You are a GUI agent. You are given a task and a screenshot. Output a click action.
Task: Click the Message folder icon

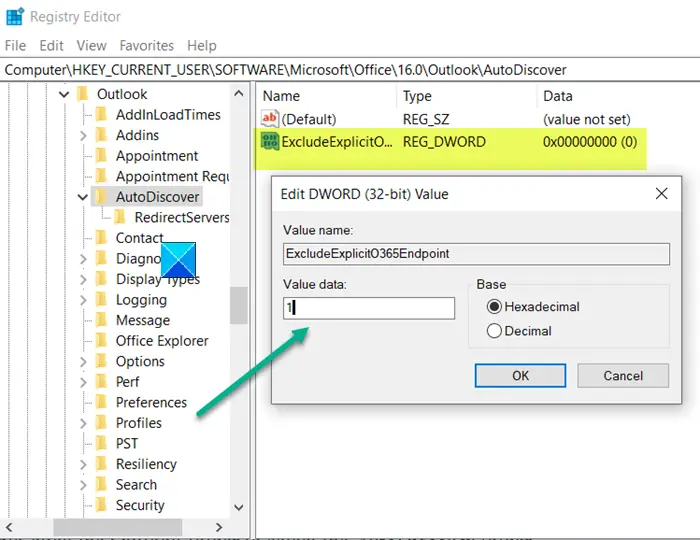coord(102,320)
